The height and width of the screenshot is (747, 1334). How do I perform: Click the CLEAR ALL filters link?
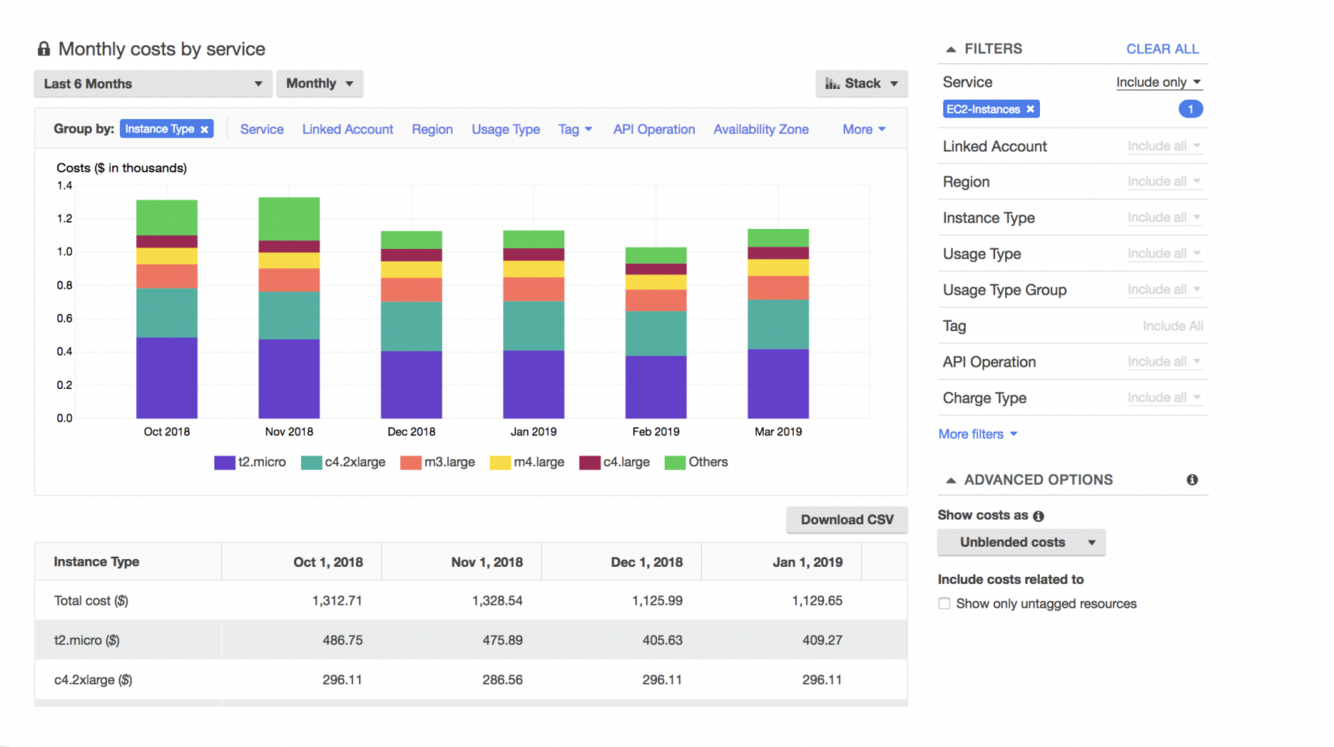1162,49
